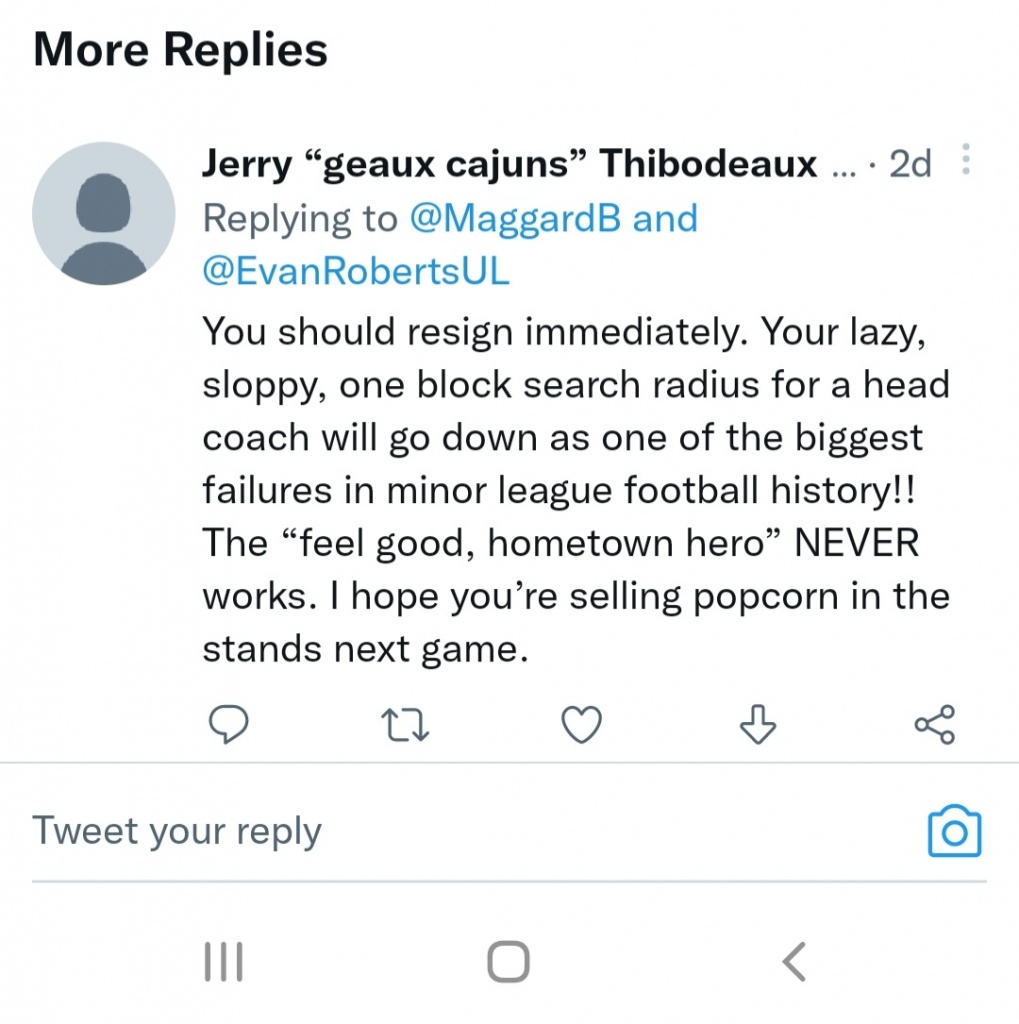The image size is (1019, 1024).
Task: Open the @EvanRobertsUL mention link
Action: [x=356, y=272]
